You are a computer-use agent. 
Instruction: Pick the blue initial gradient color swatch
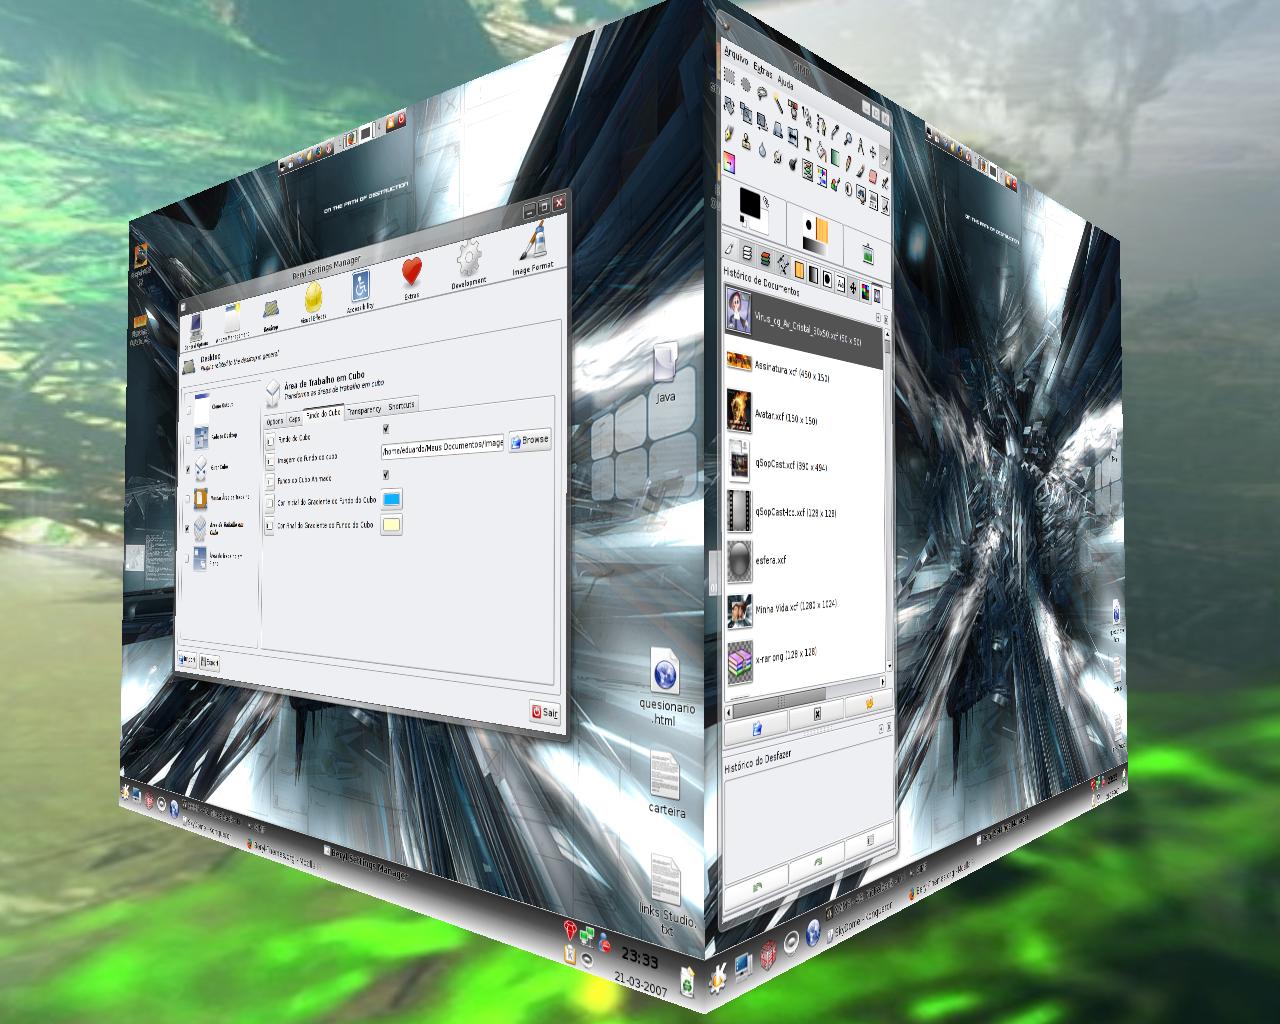click(x=392, y=498)
